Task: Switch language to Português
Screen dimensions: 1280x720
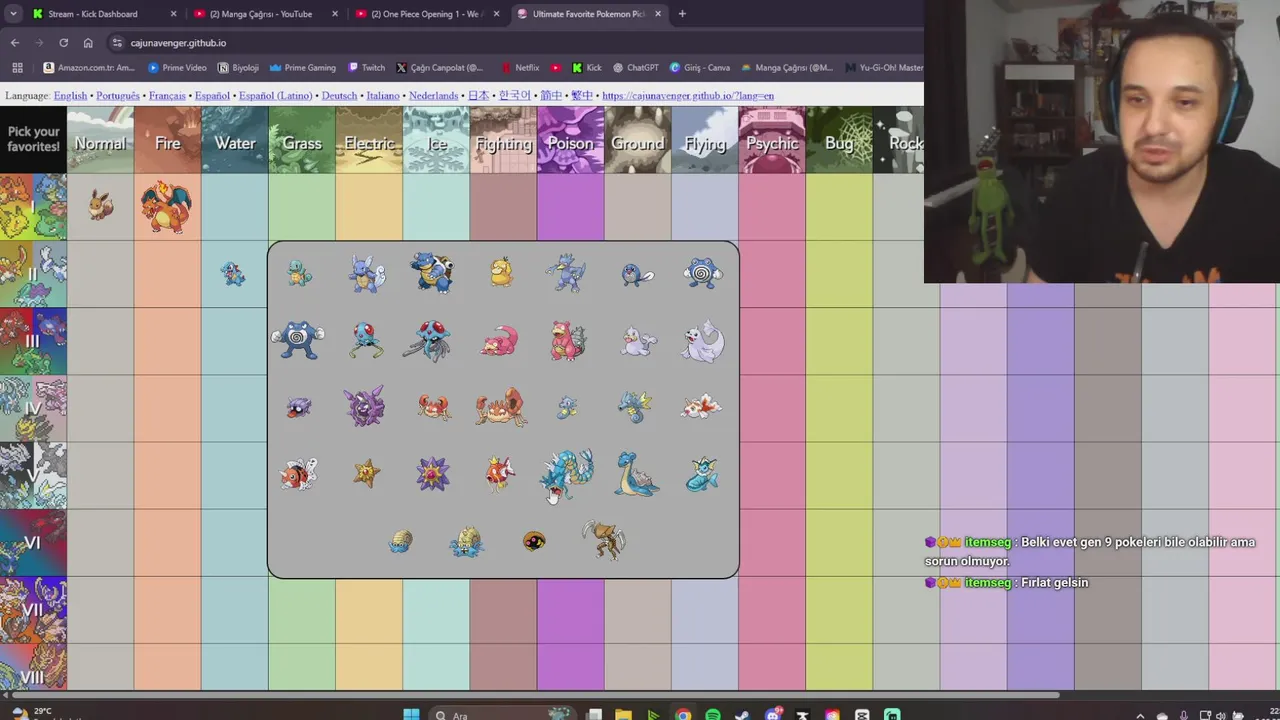Action: click(x=118, y=96)
